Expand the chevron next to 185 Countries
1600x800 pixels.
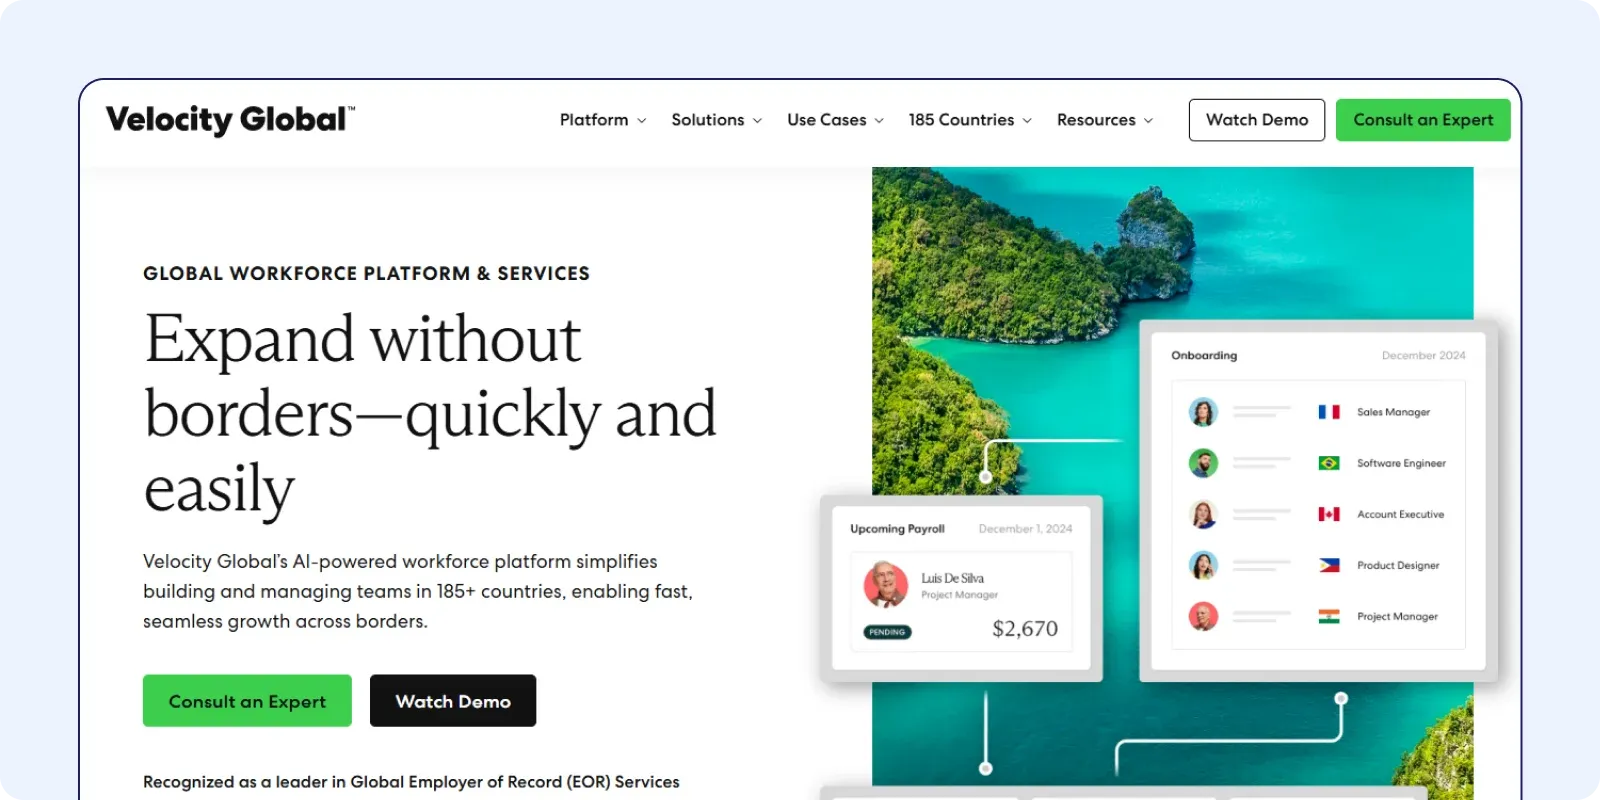point(1027,121)
